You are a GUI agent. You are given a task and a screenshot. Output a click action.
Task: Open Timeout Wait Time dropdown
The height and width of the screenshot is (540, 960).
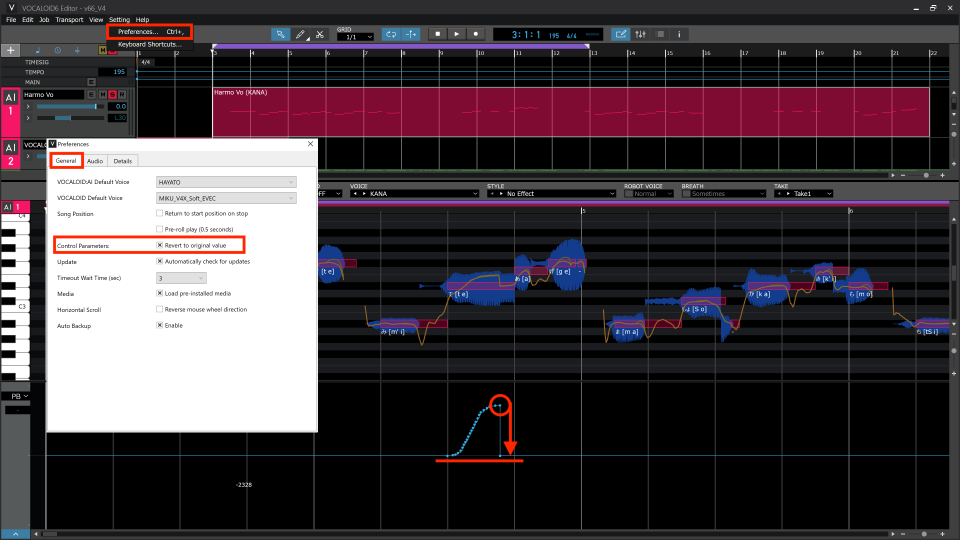click(181, 278)
